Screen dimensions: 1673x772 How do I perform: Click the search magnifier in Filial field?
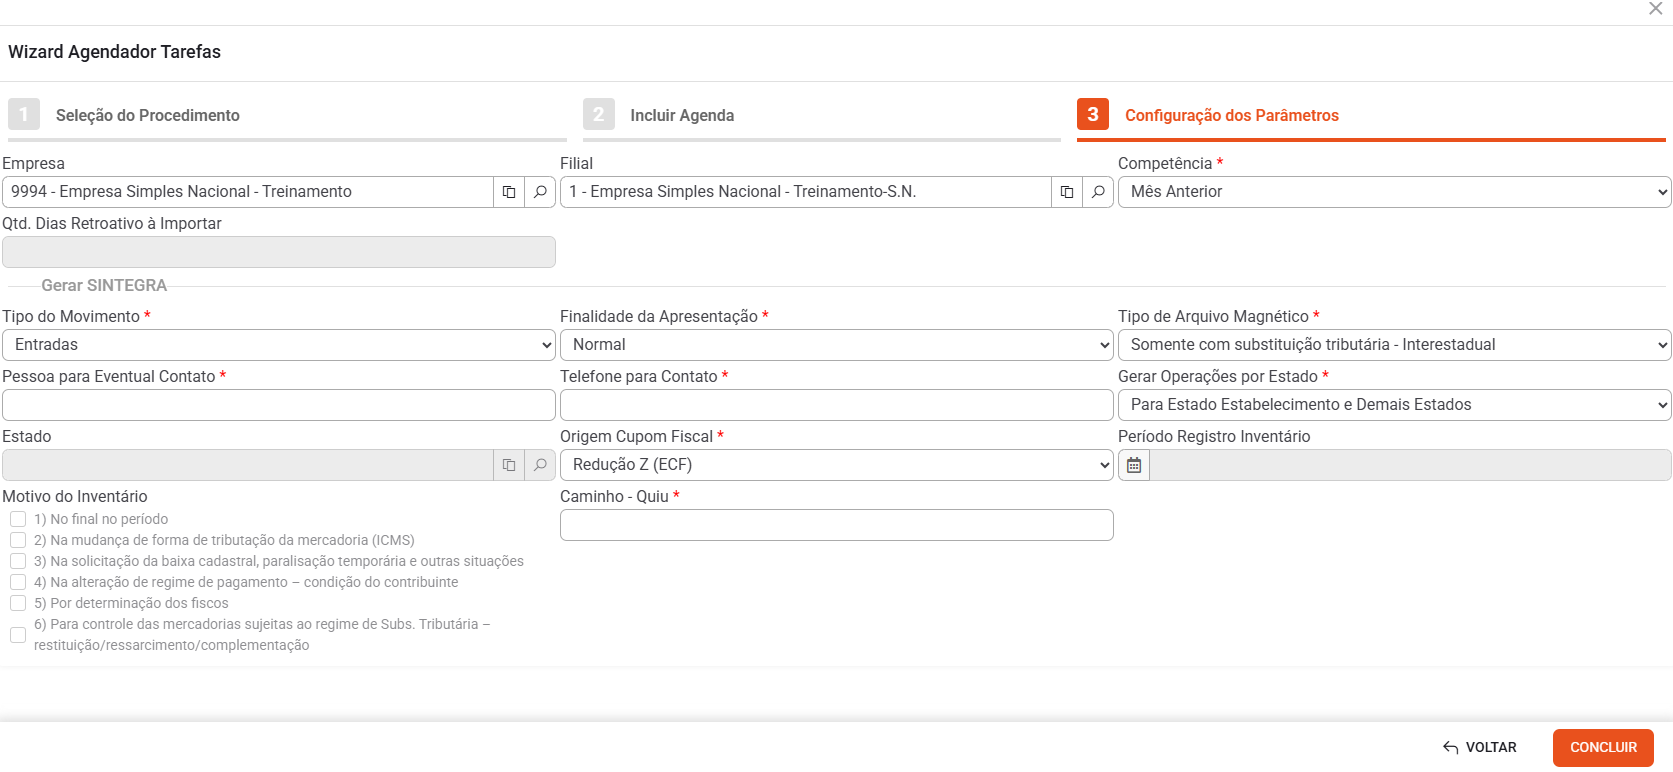point(1098,192)
